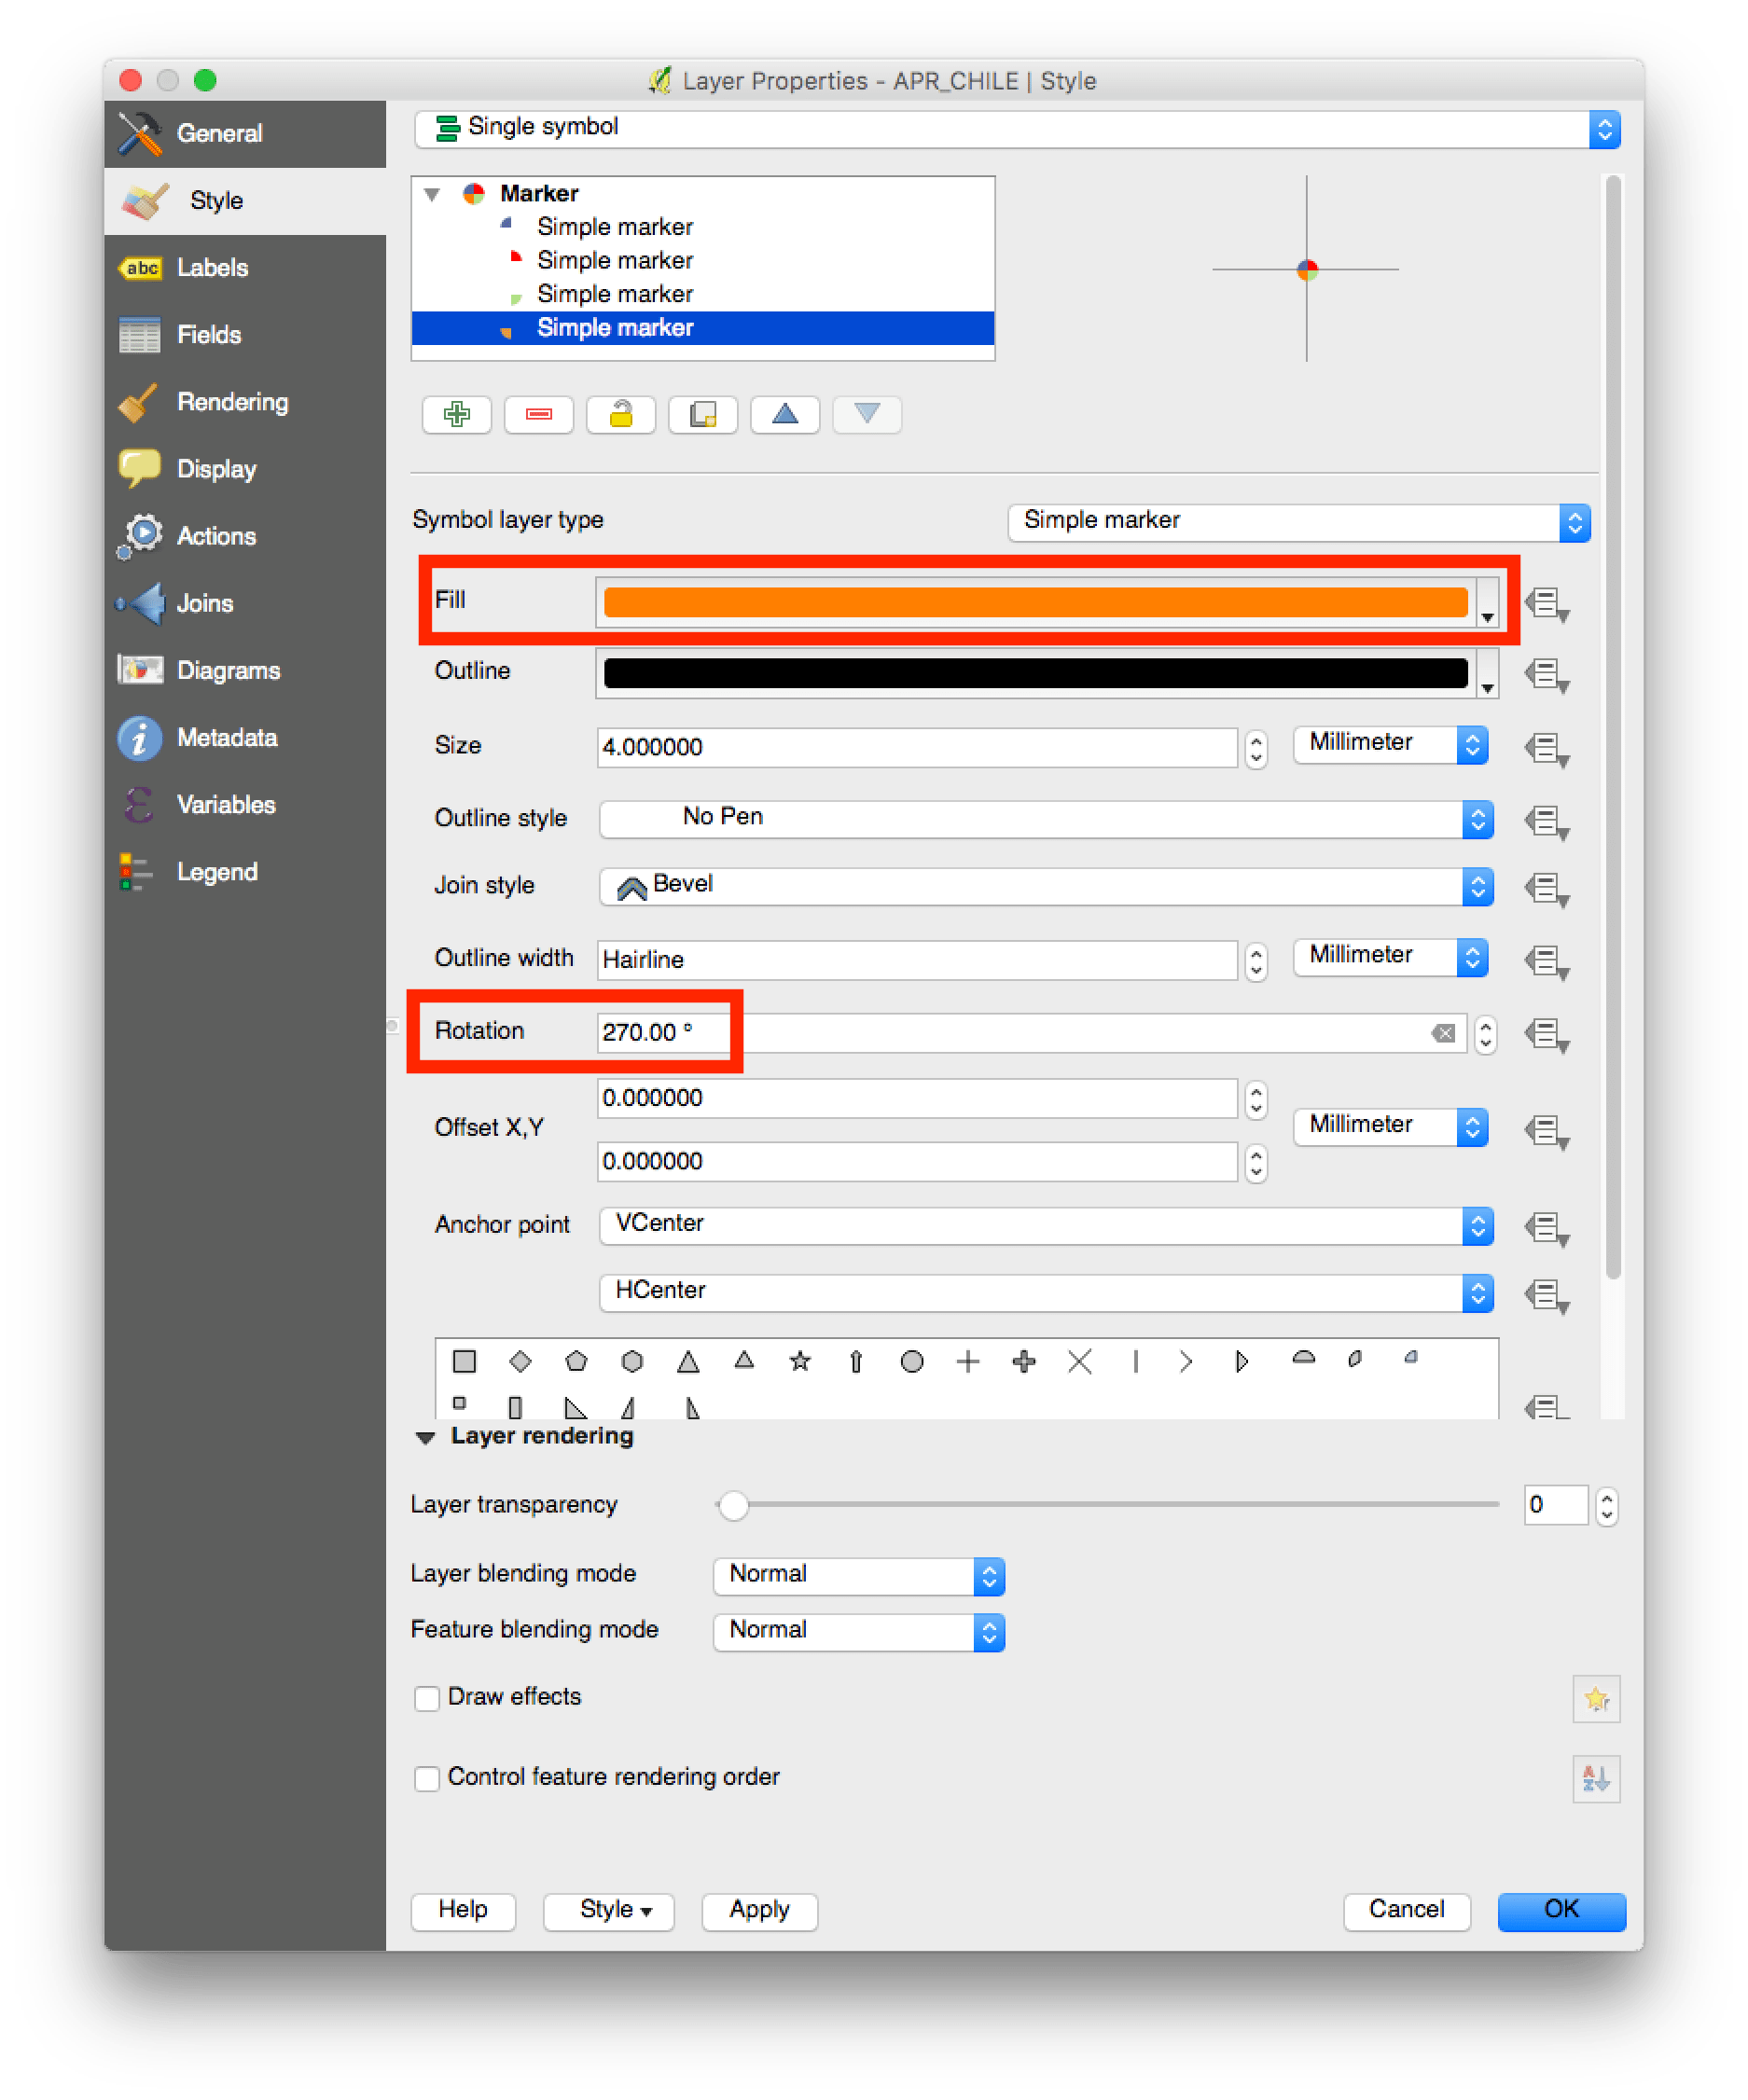The height and width of the screenshot is (2100, 1748).
Task: Choose the pentagon marker shape
Action: click(576, 1361)
